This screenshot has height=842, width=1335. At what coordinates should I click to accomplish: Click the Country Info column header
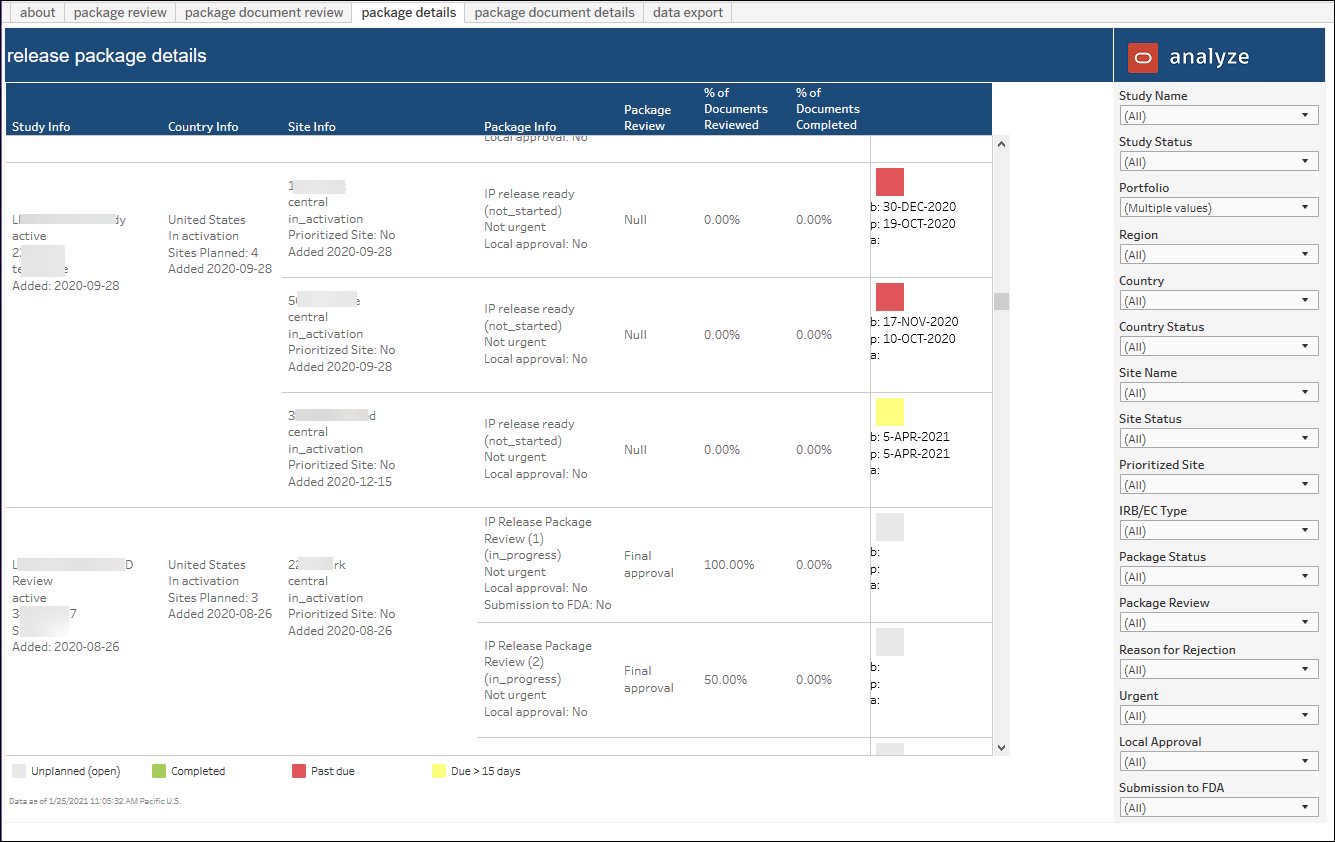click(203, 127)
